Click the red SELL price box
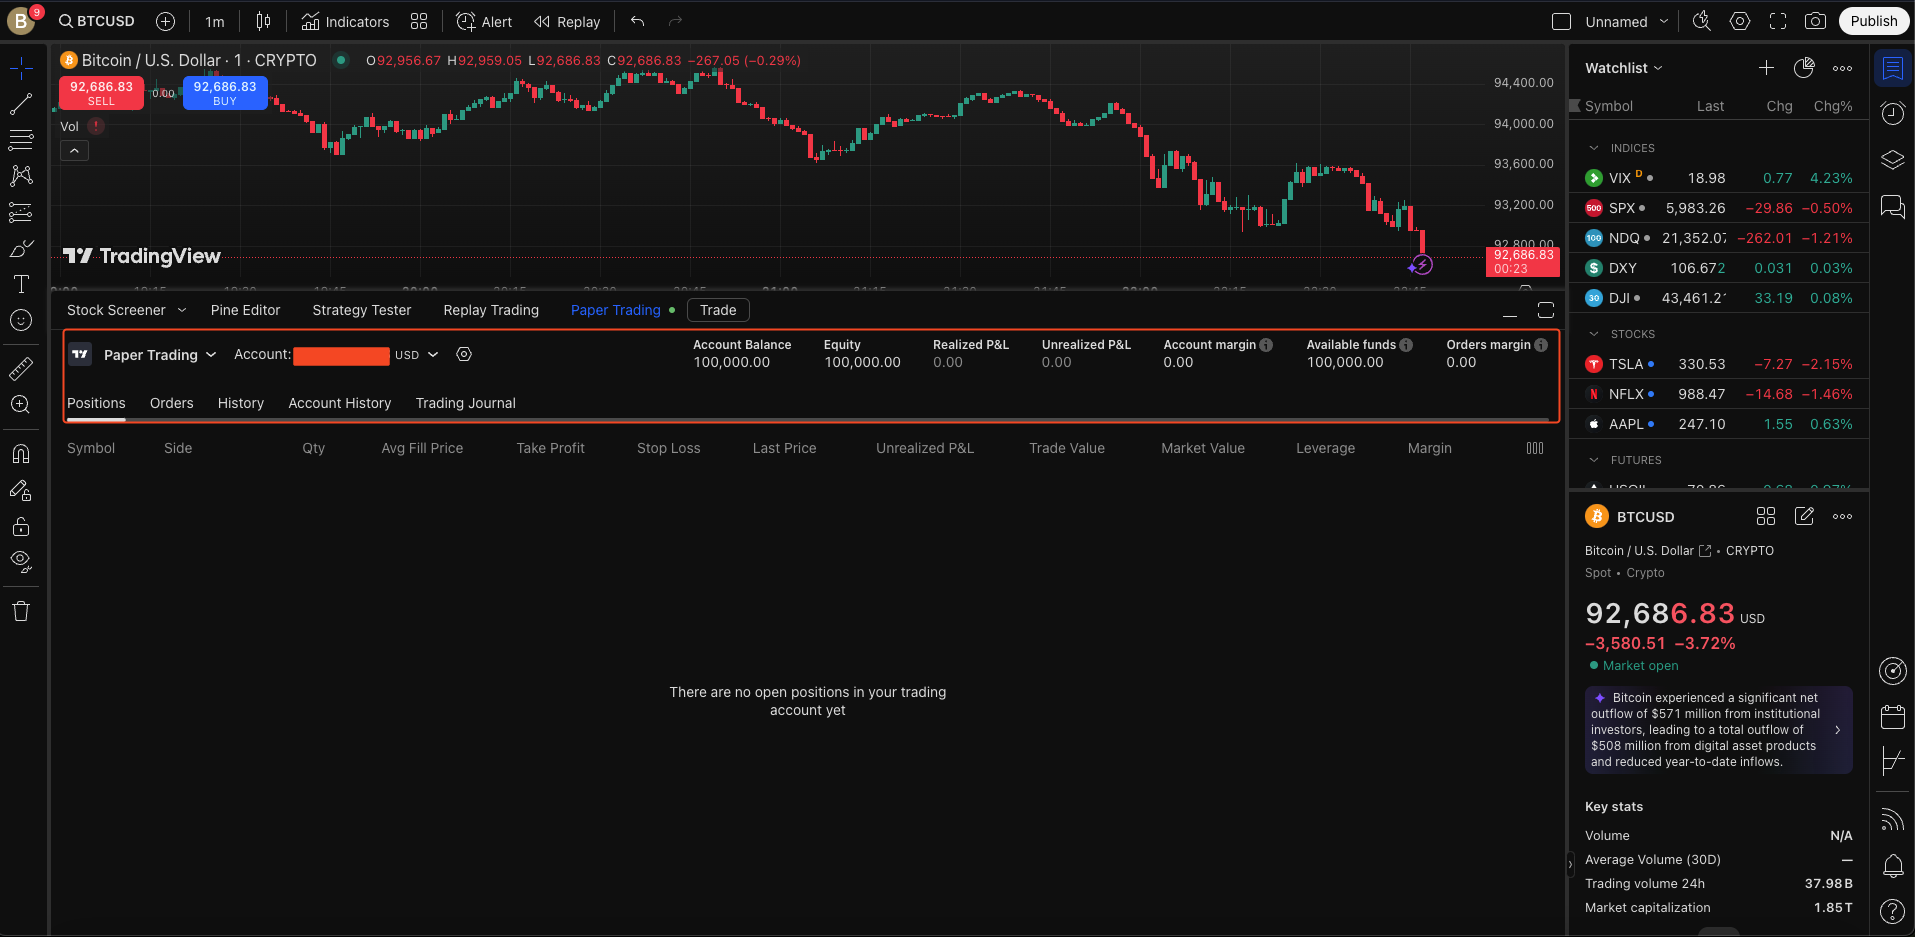Image resolution: width=1915 pixels, height=937 pixels. coord(101,93)
